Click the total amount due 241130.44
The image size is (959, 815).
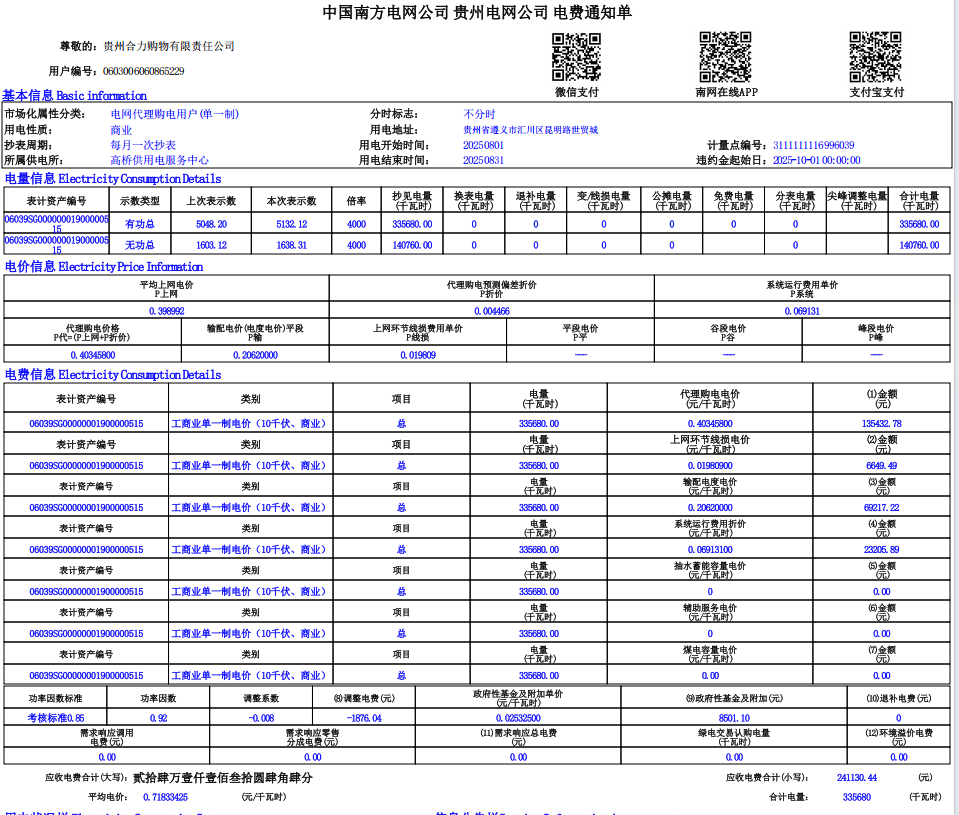pyautogui.click(x=856, y=777)
